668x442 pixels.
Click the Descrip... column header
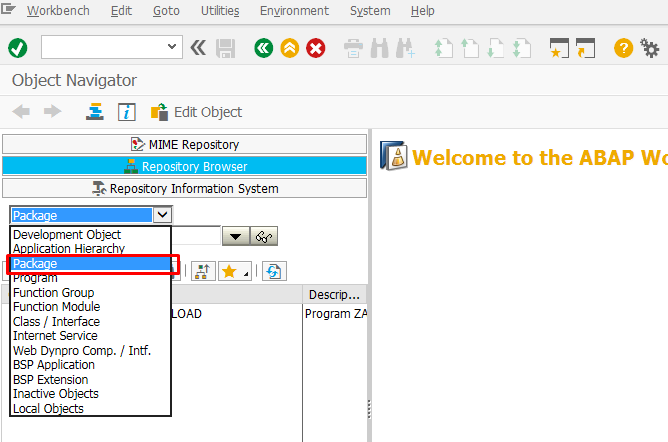(334, 294)
